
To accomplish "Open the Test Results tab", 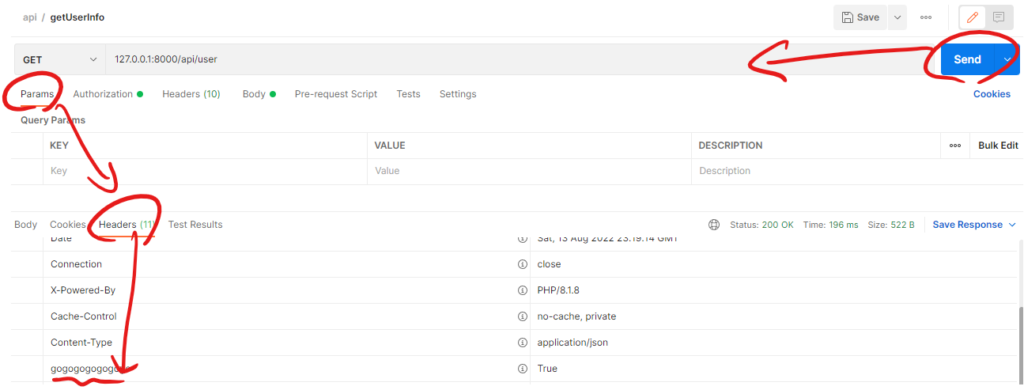I will [x=195, y=225].
